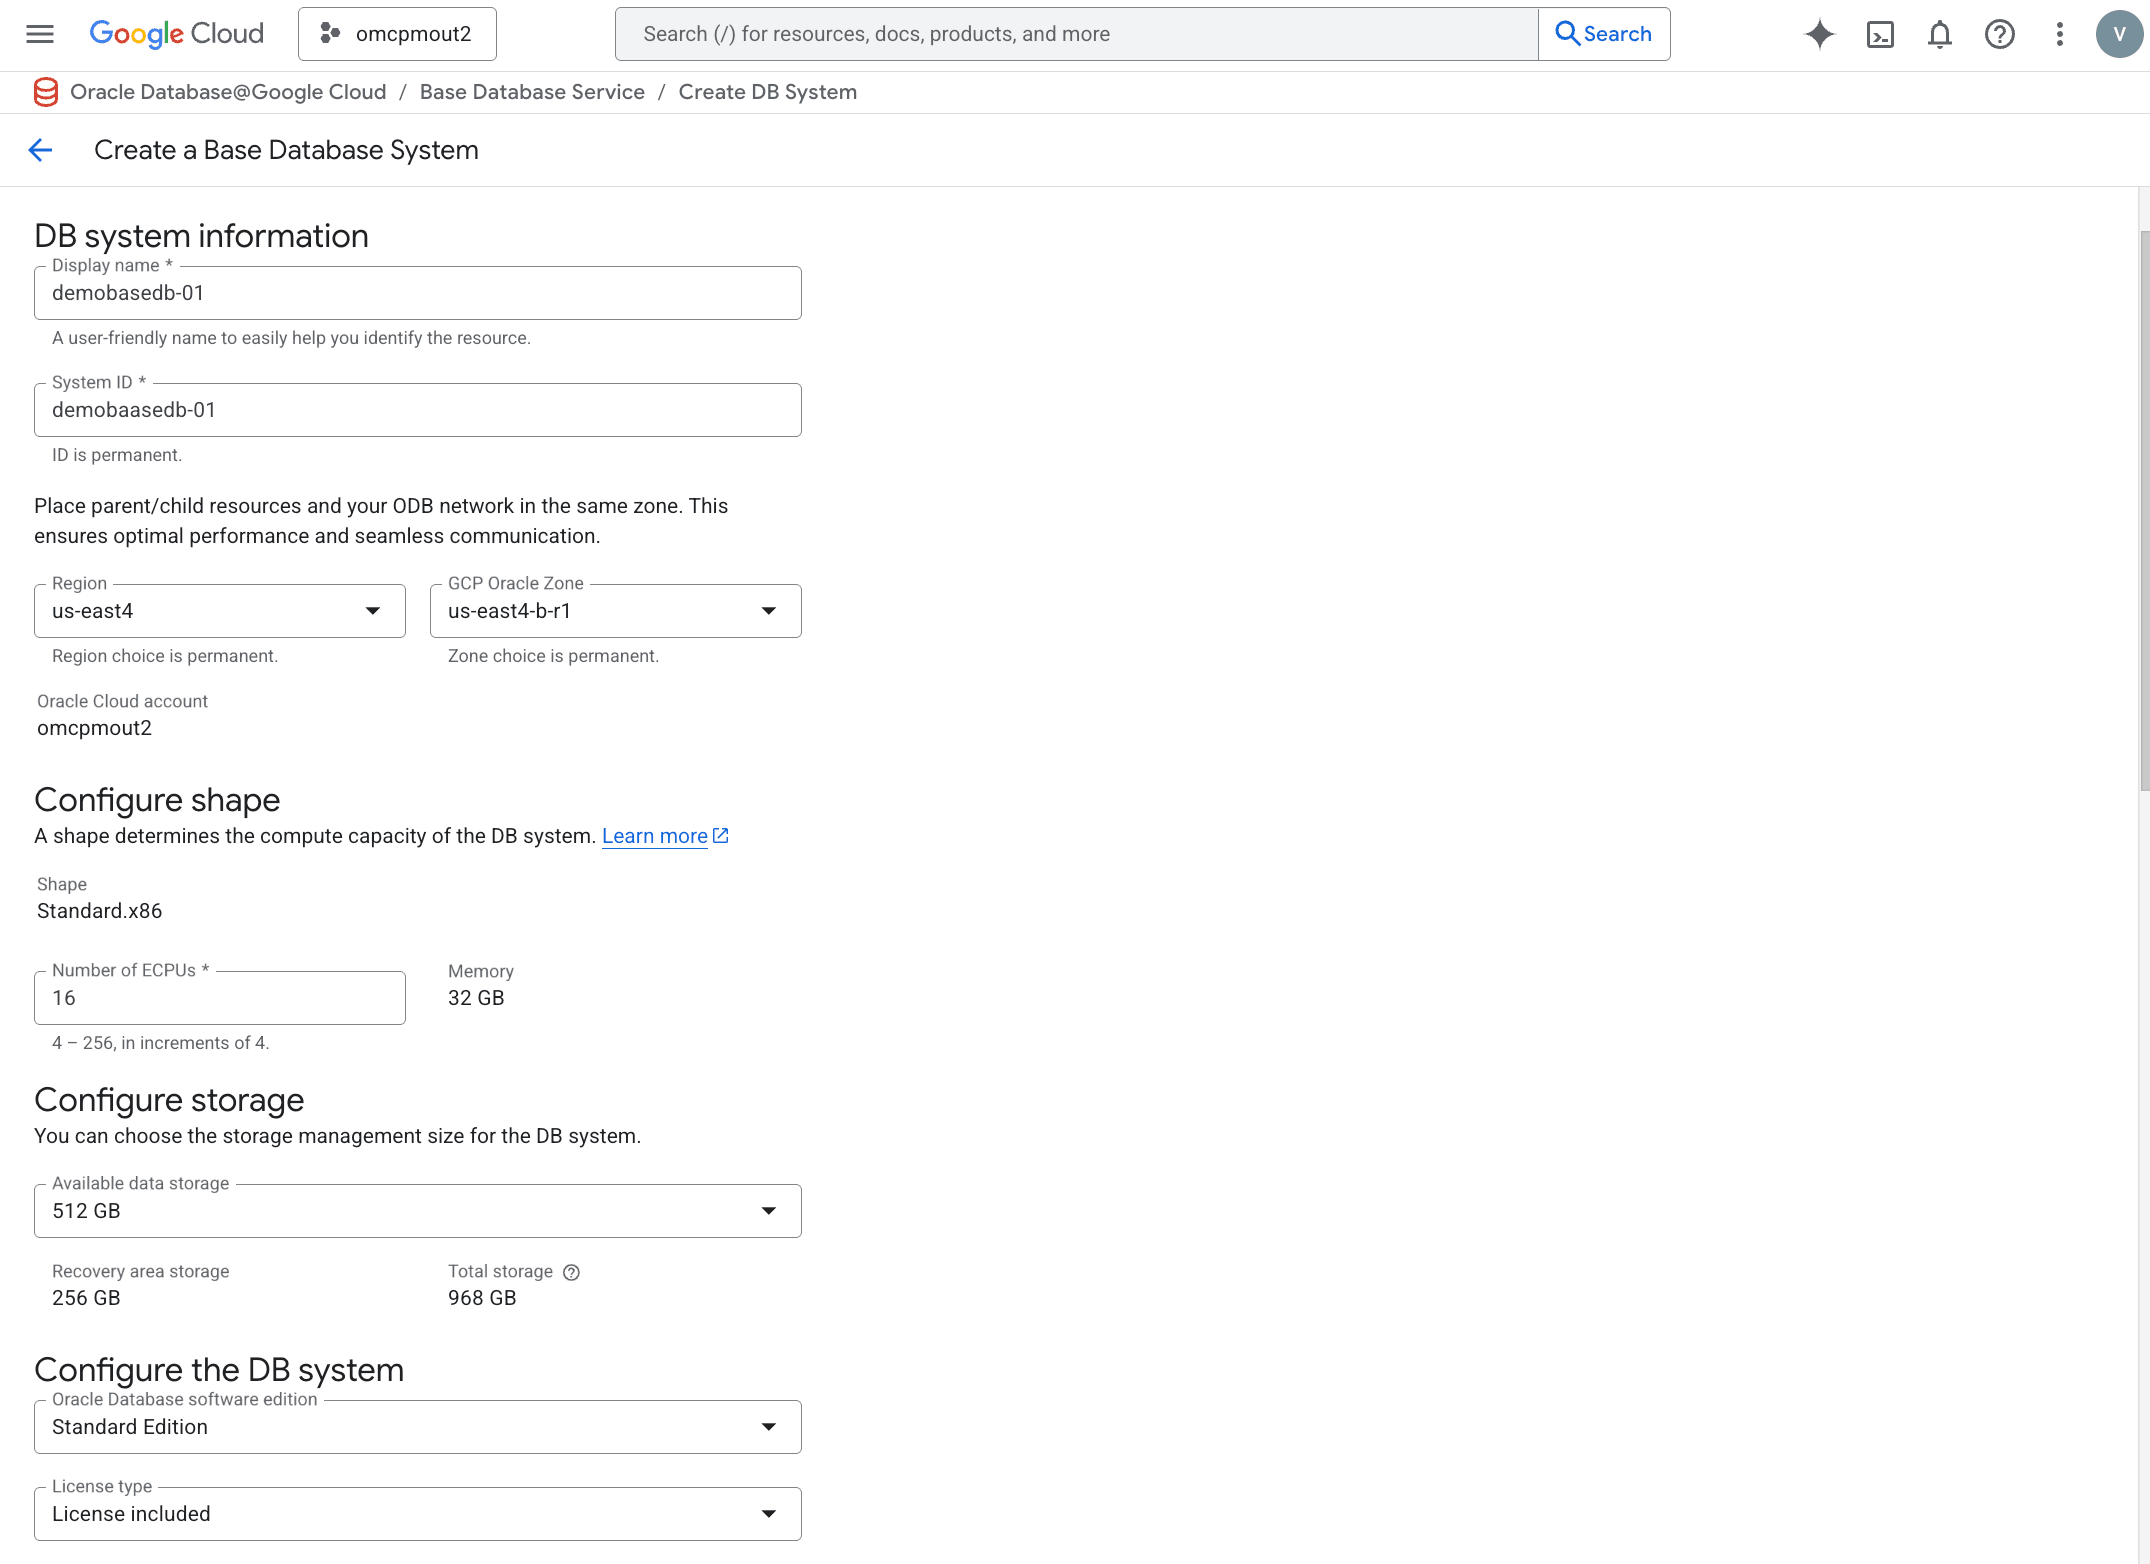Open the notifications bell
This screenshot has width=2150, height=1564.
tap(1940, 33)
